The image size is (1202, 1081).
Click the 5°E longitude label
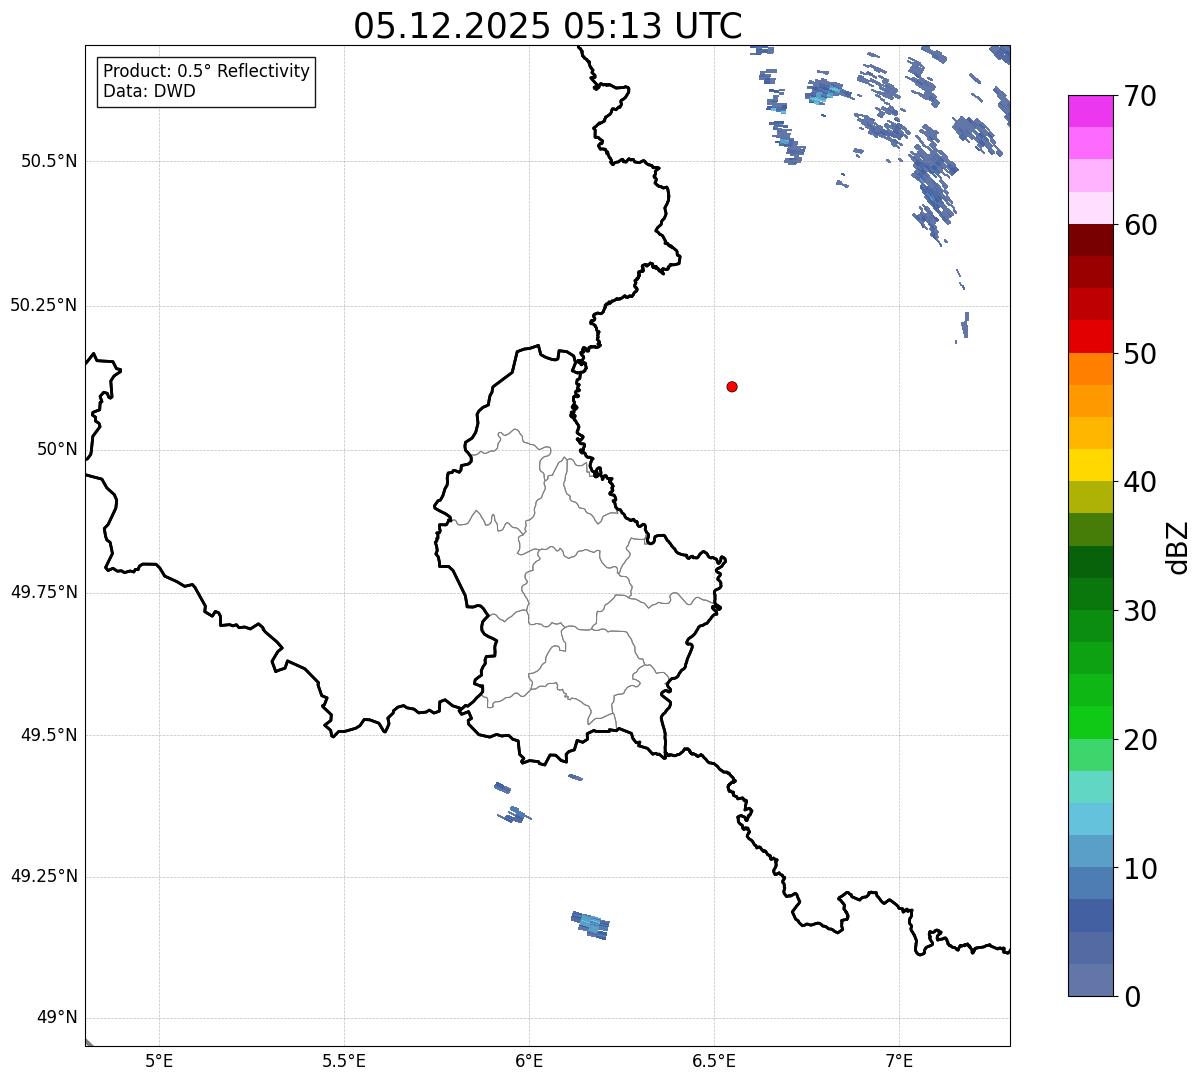click(159, 1060)
